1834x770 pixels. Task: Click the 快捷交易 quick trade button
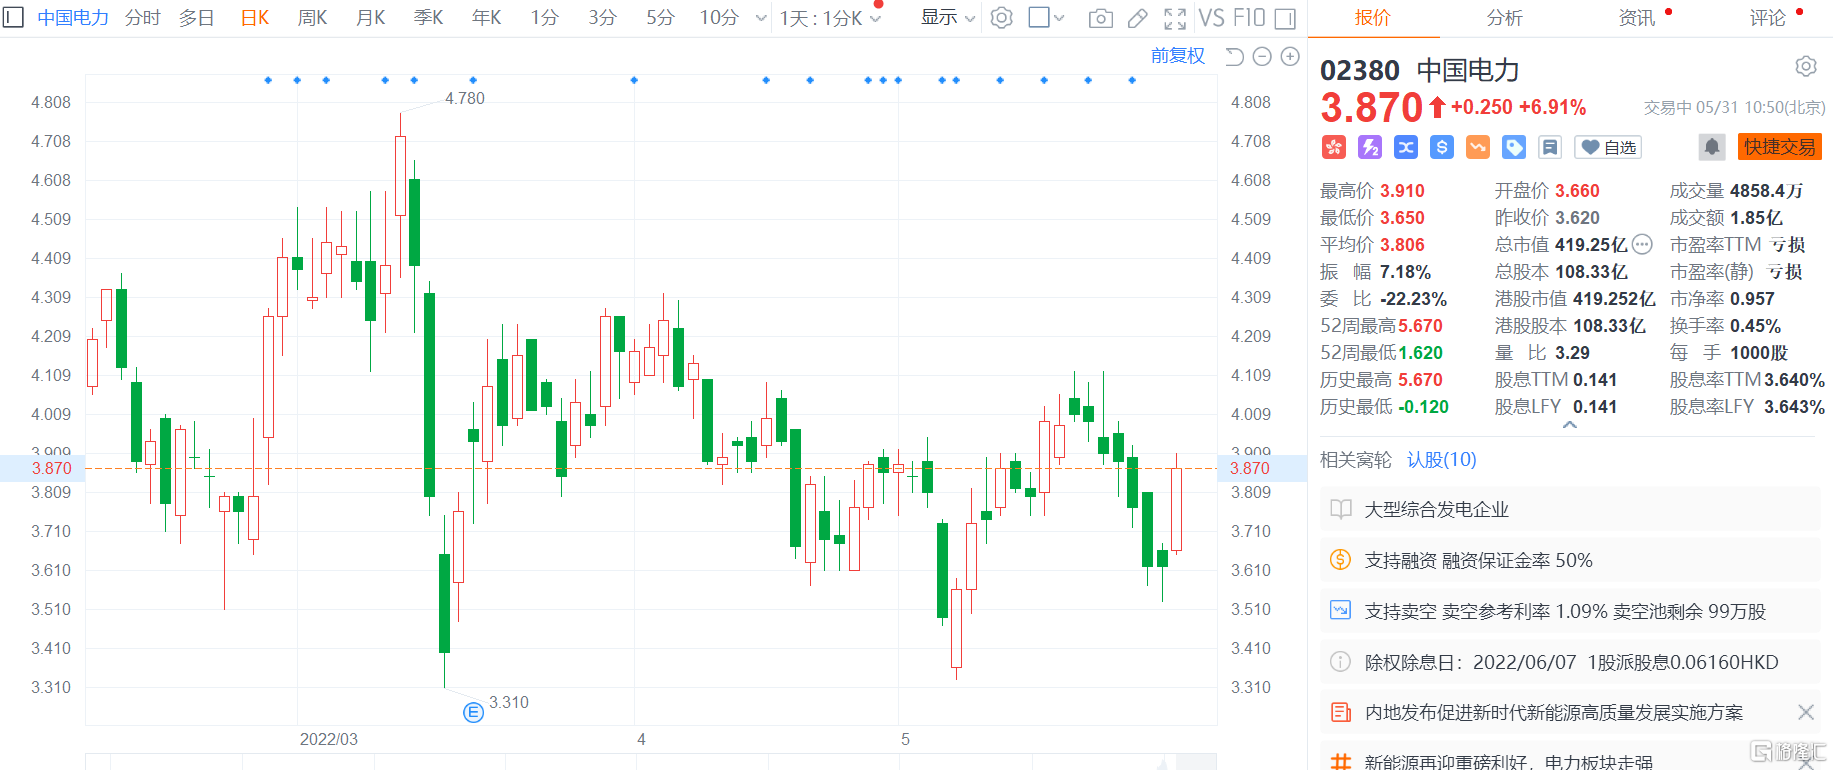pyautogui.click(x=1779, y=147)
